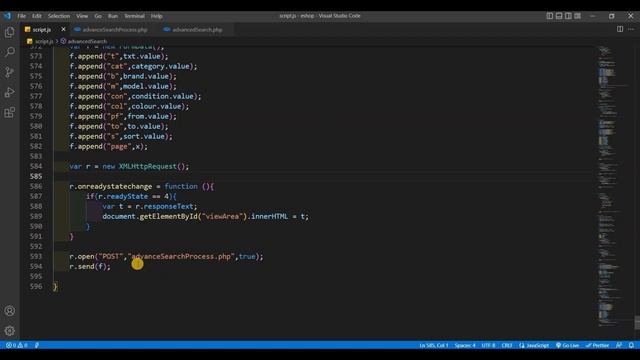Click the Ln 585, Col 1 status
640x360 pixels.
click(x=433, y=345)
